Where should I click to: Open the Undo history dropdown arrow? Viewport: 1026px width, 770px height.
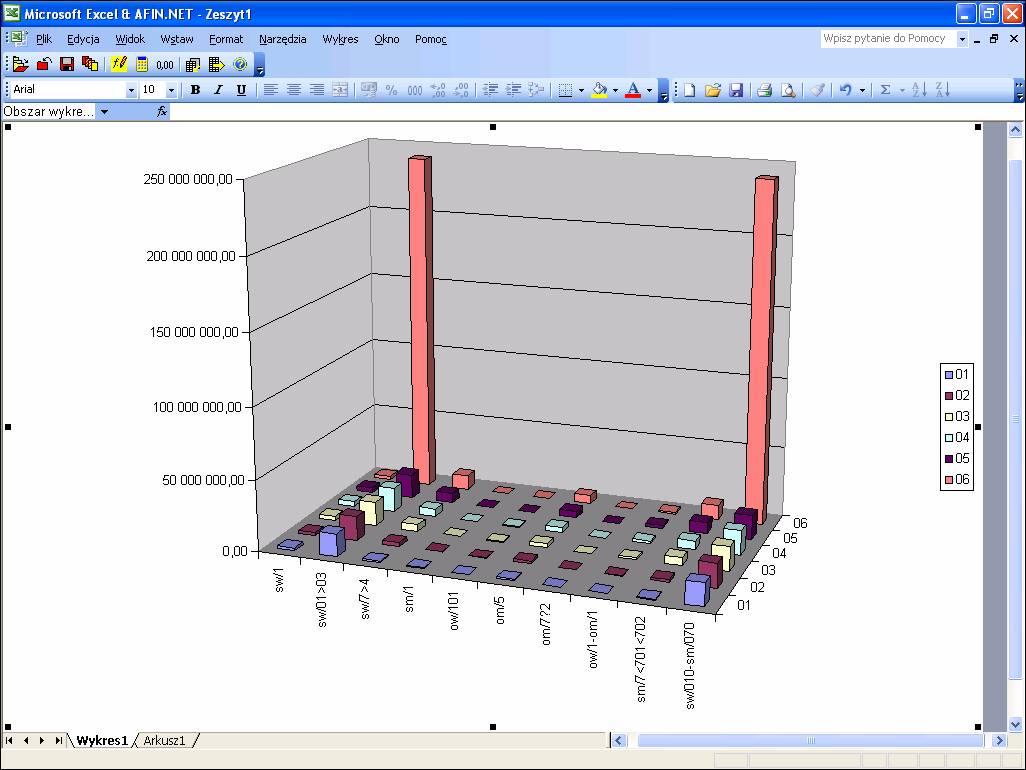click(x=862, y=90)
